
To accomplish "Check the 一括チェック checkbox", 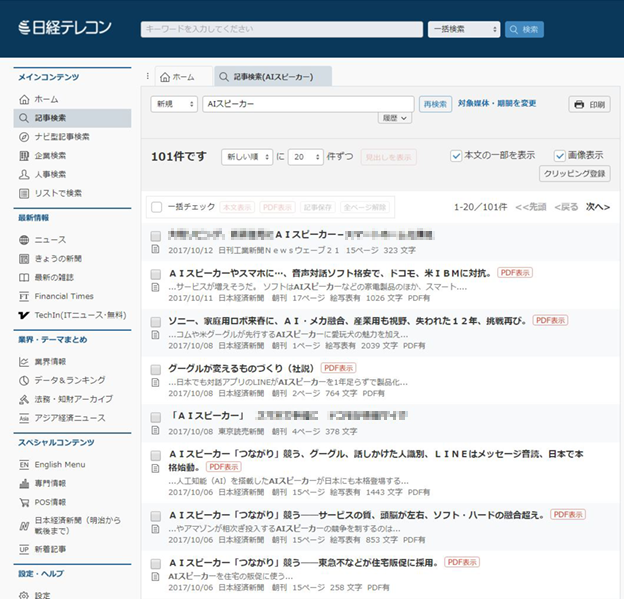I will click(x=156, y=207).
